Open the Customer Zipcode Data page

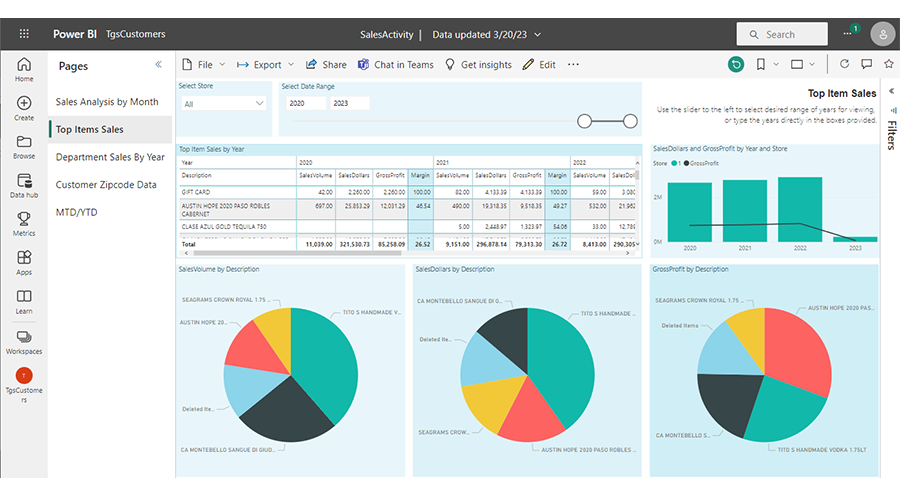106,185
